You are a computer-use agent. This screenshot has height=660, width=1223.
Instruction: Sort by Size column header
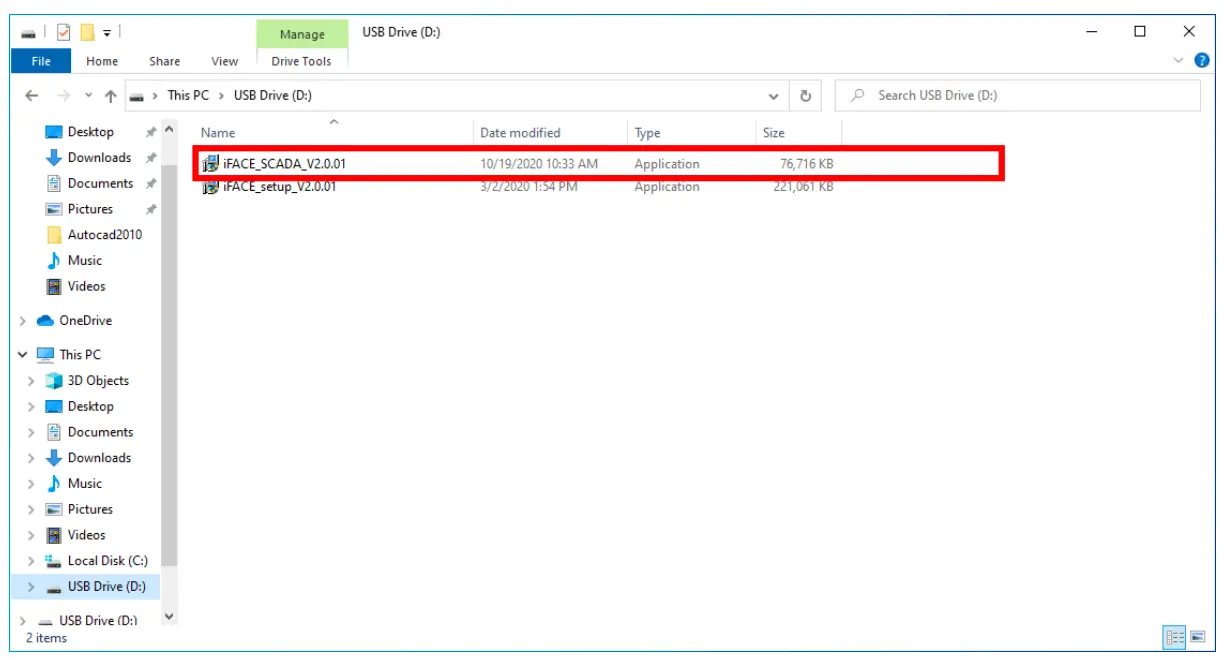pyautogui.click(x=798, y=132)
